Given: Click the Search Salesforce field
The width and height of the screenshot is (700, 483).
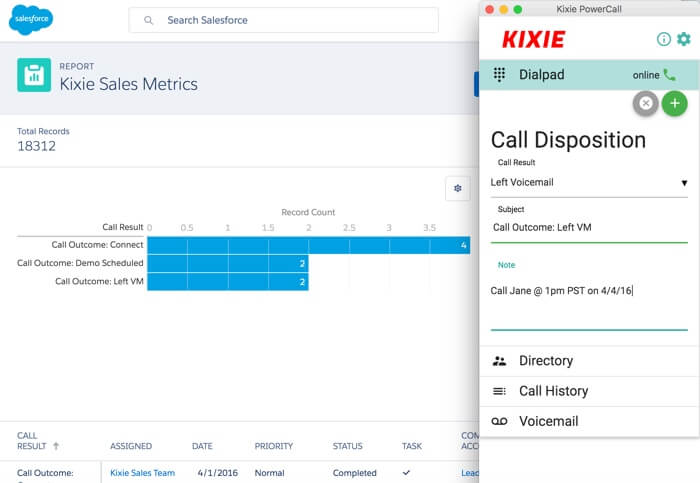Looking at the screenshot, I should click(283, 20).
